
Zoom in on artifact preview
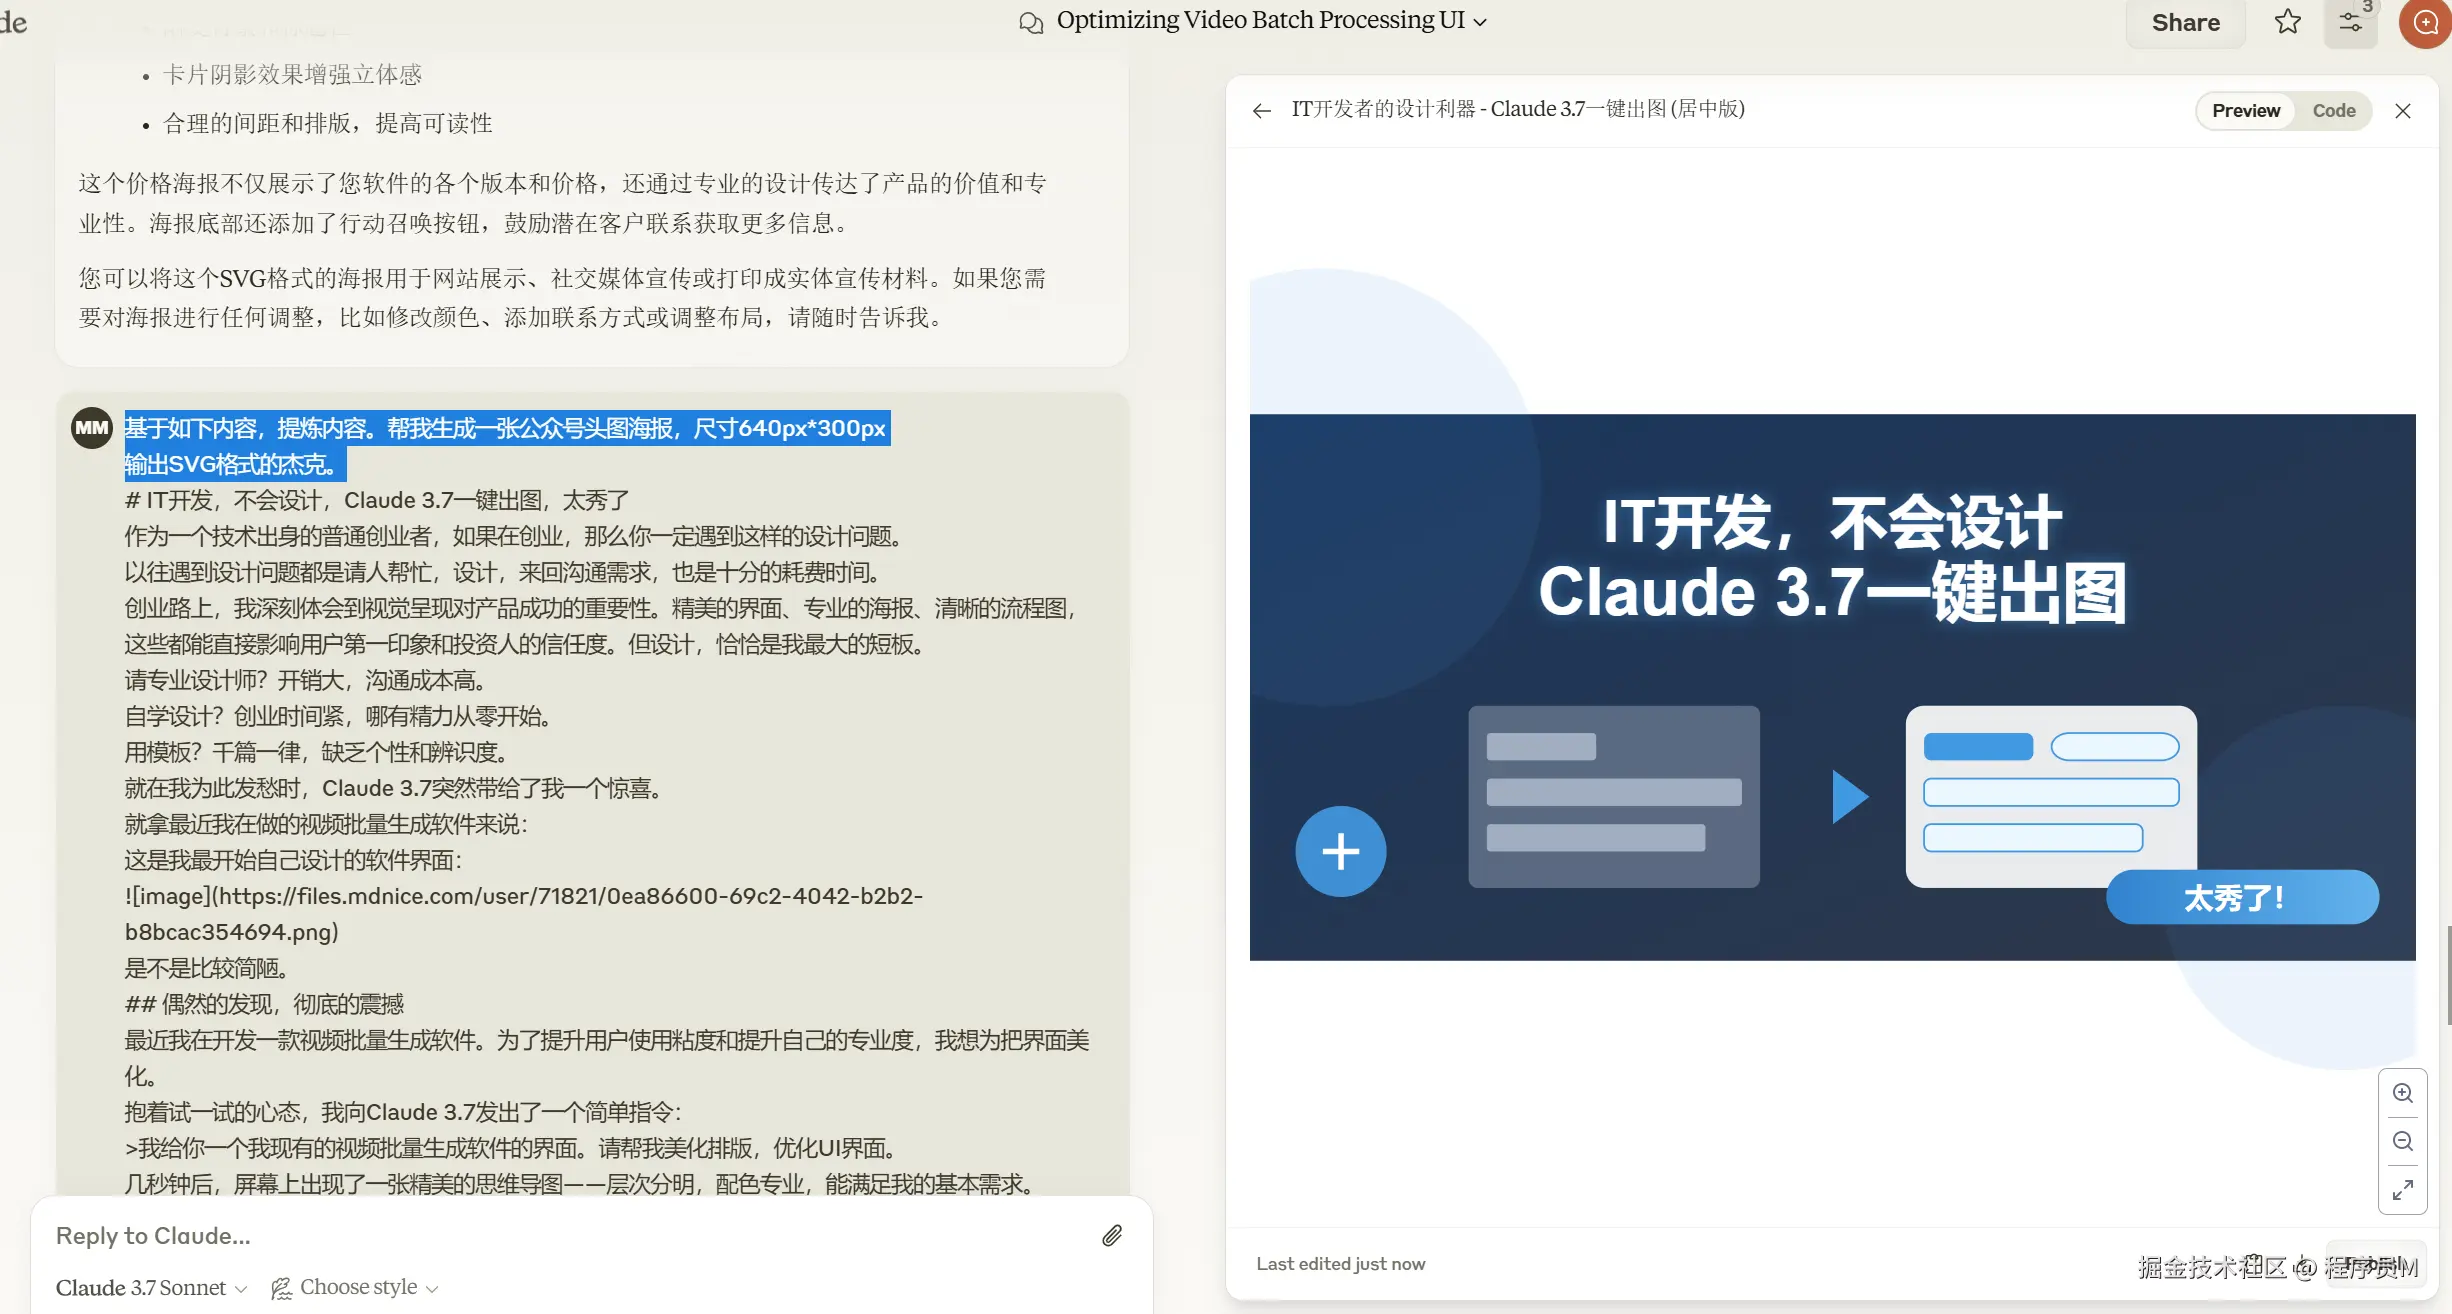2402,1093
